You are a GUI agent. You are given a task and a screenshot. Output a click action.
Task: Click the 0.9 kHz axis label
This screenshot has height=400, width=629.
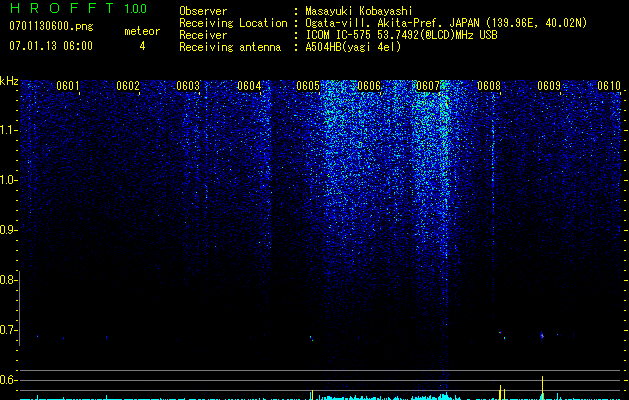click(8, 230)
